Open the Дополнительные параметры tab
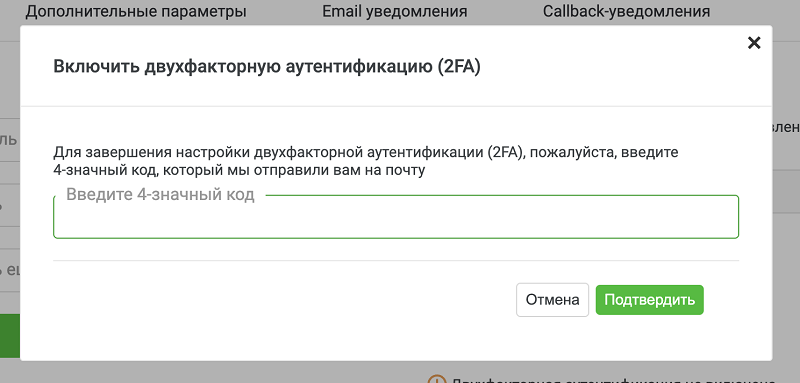 coord(136,11)
